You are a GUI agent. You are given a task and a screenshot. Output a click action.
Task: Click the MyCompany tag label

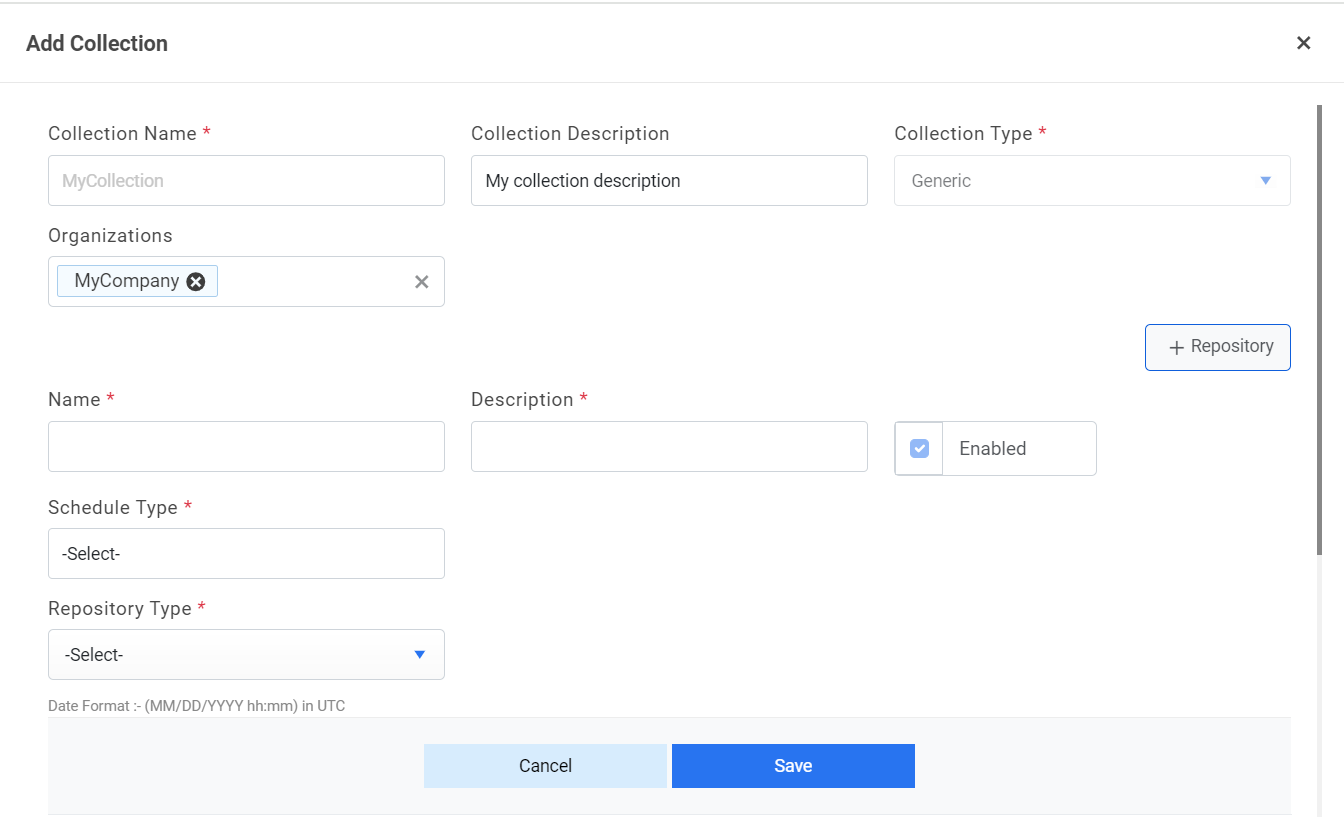pyautogui.click(x=127, y=281)
